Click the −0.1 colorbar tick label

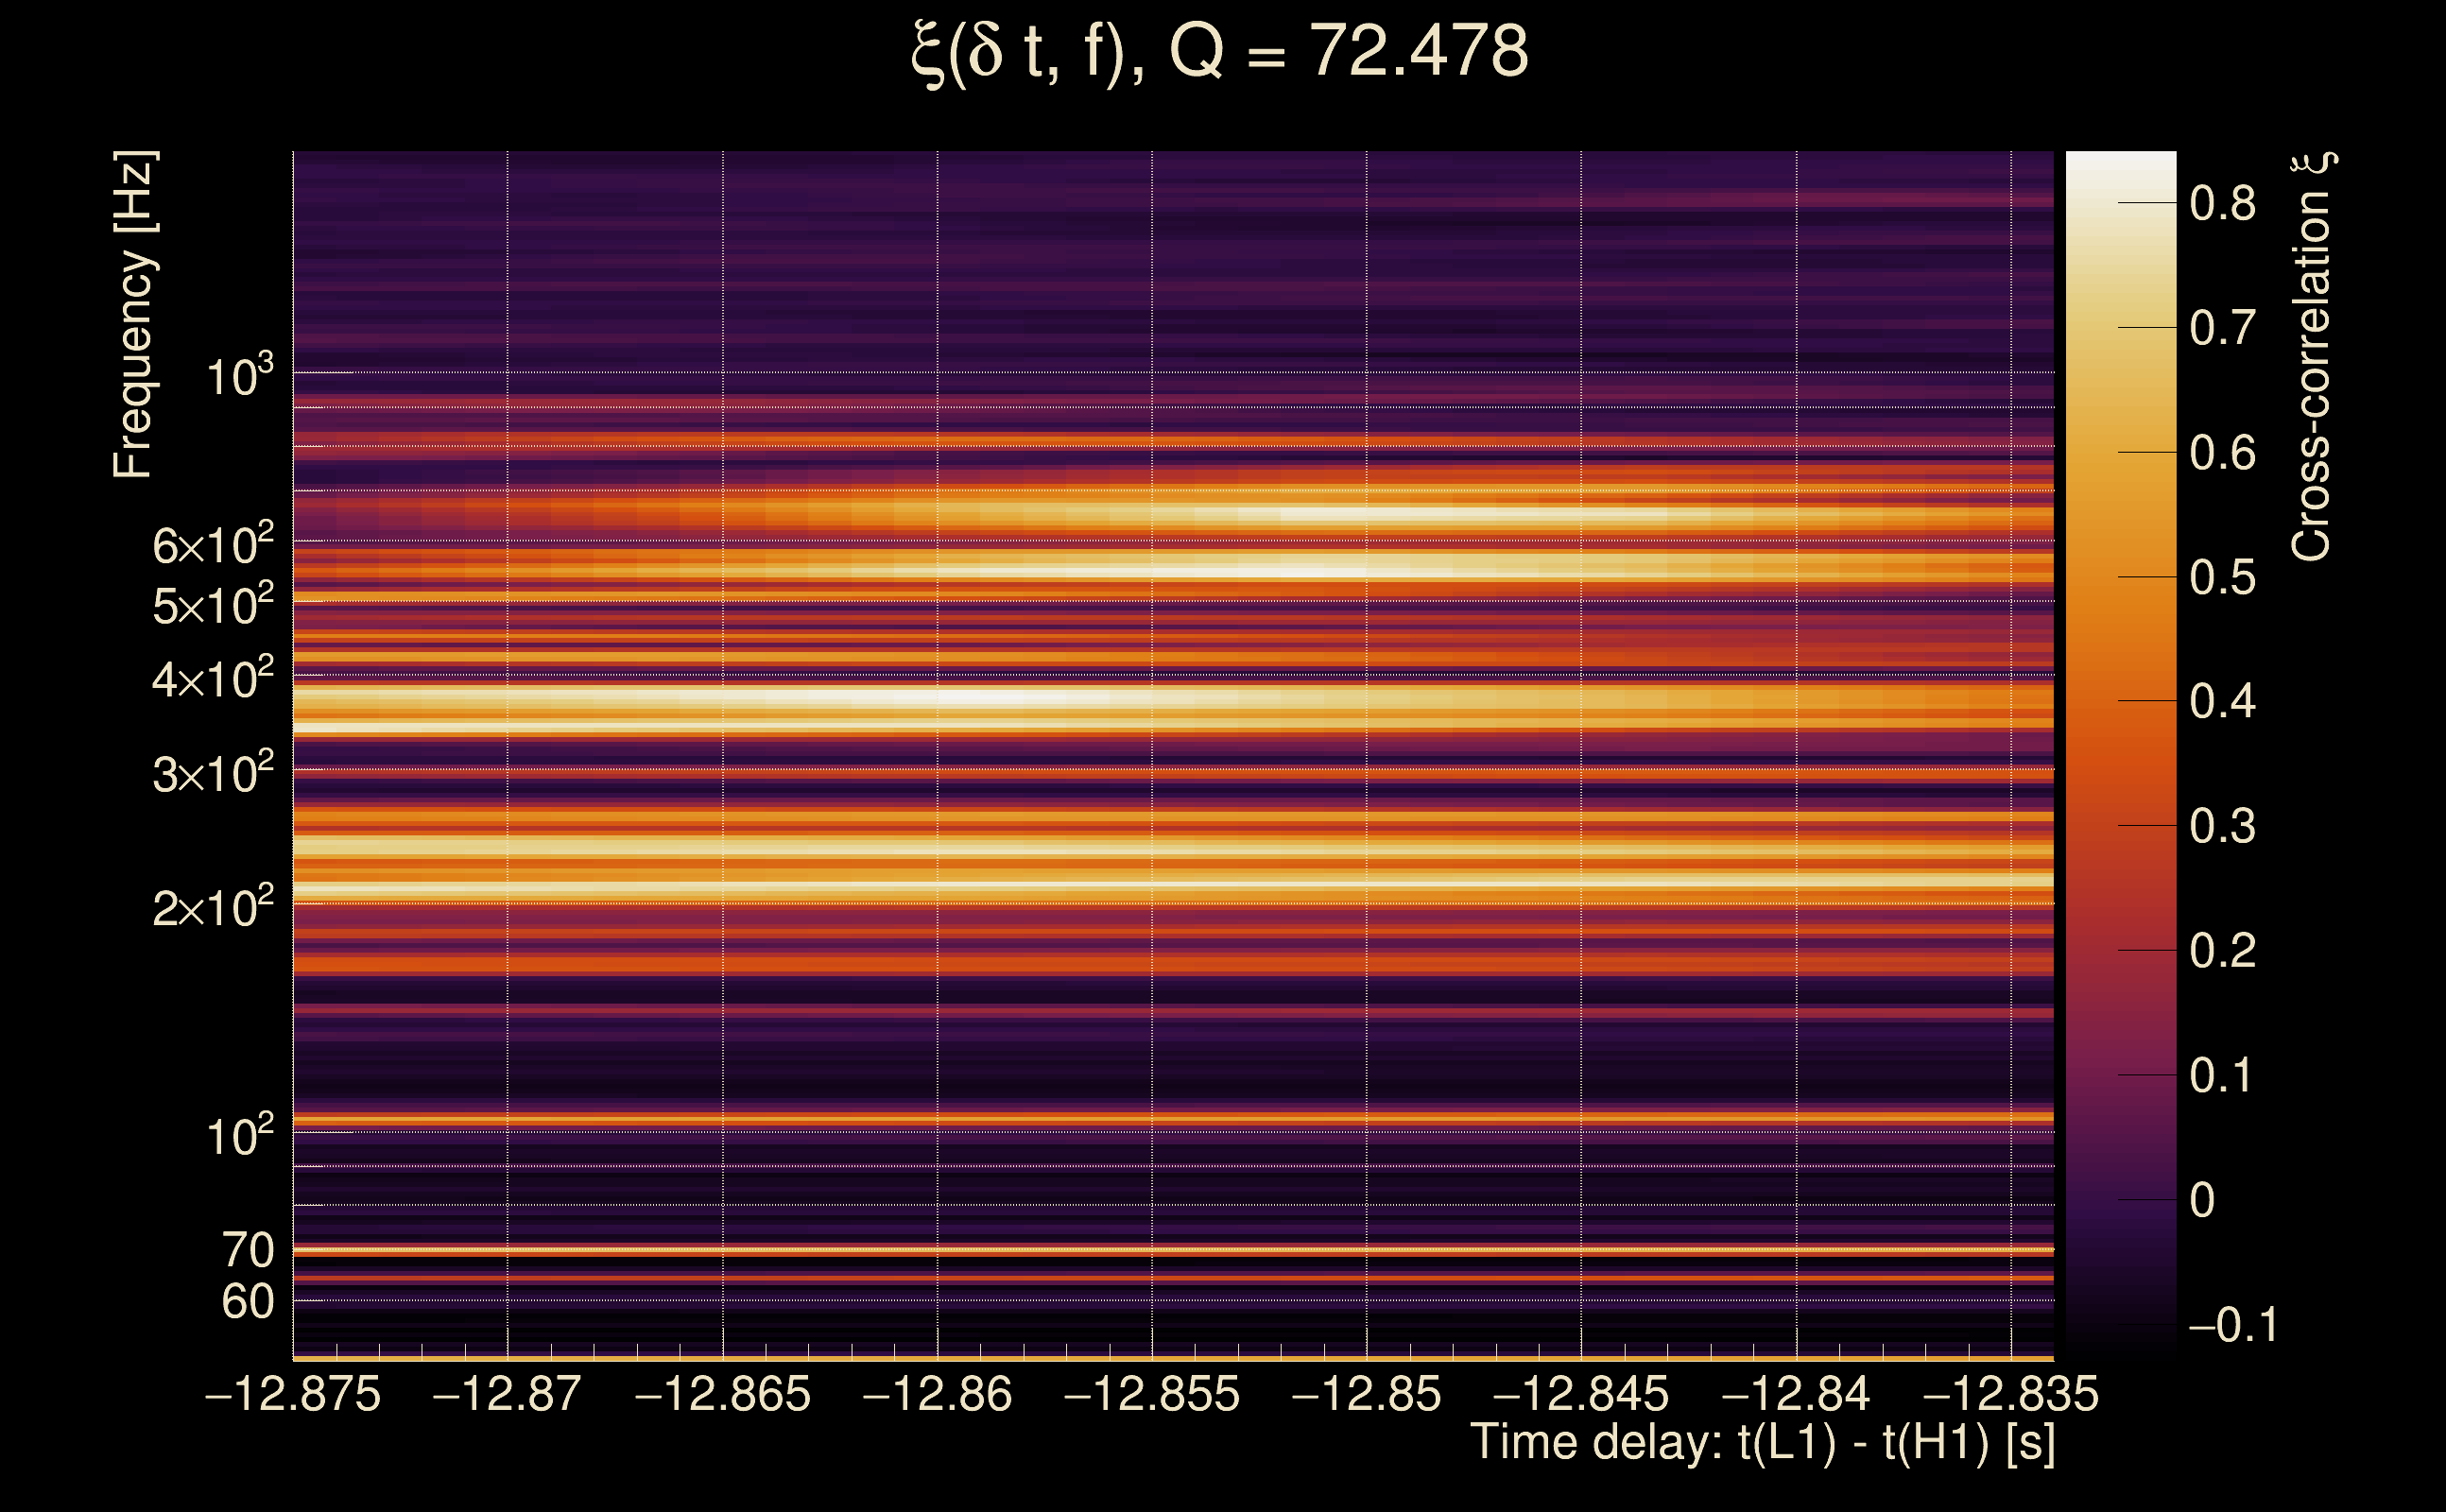click(2232, 1325)
